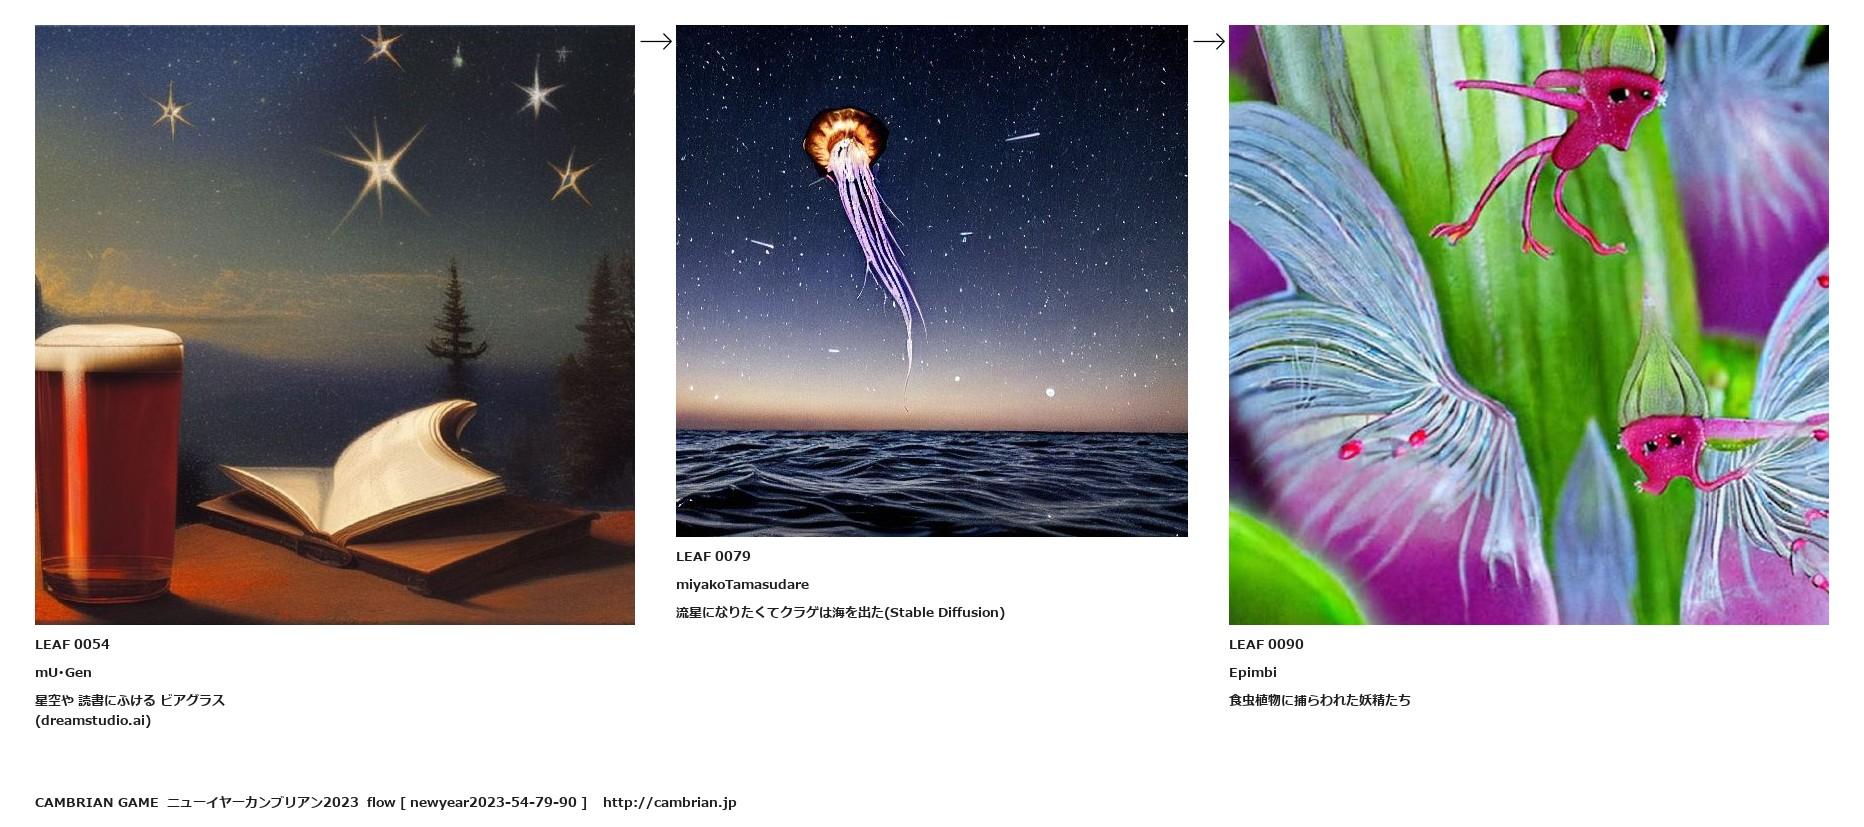Image resolution: width=1864 pixels, height=827 pixels.
Task: Click the CAMBRIAN GAME footer title
Action: tap(97, 802)
